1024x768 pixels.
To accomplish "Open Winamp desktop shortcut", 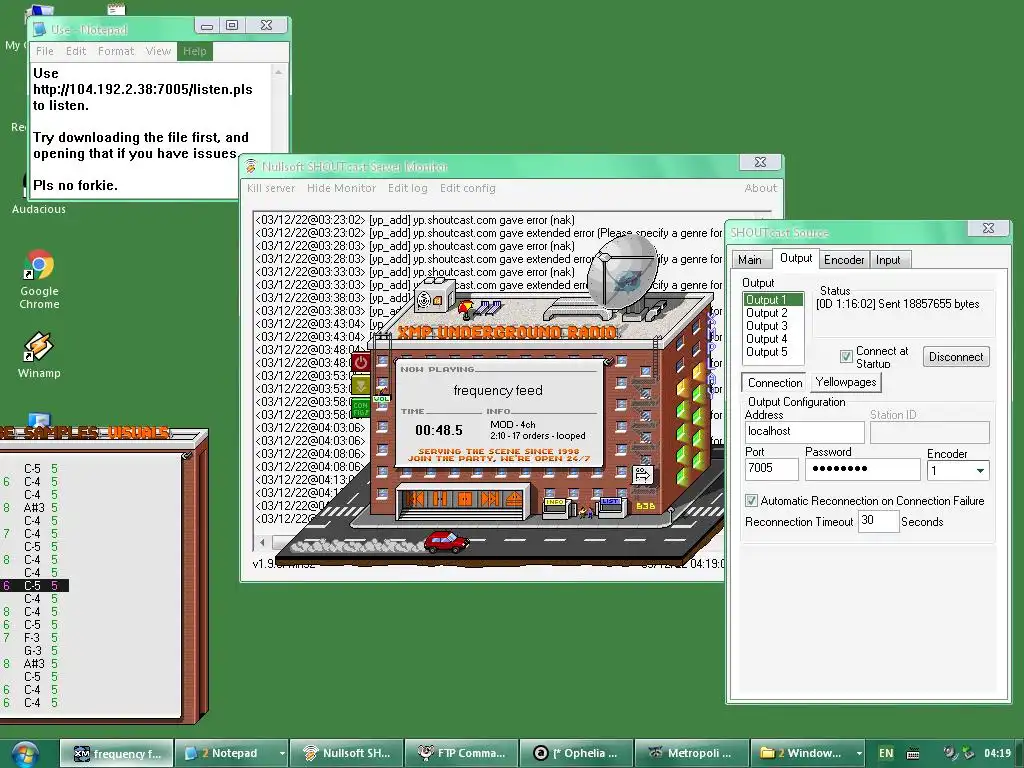I will 39,355.
